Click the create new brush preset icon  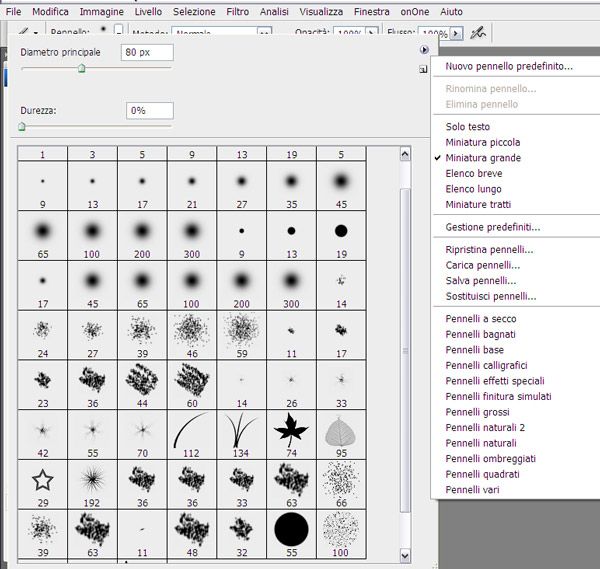pos(423,69)
